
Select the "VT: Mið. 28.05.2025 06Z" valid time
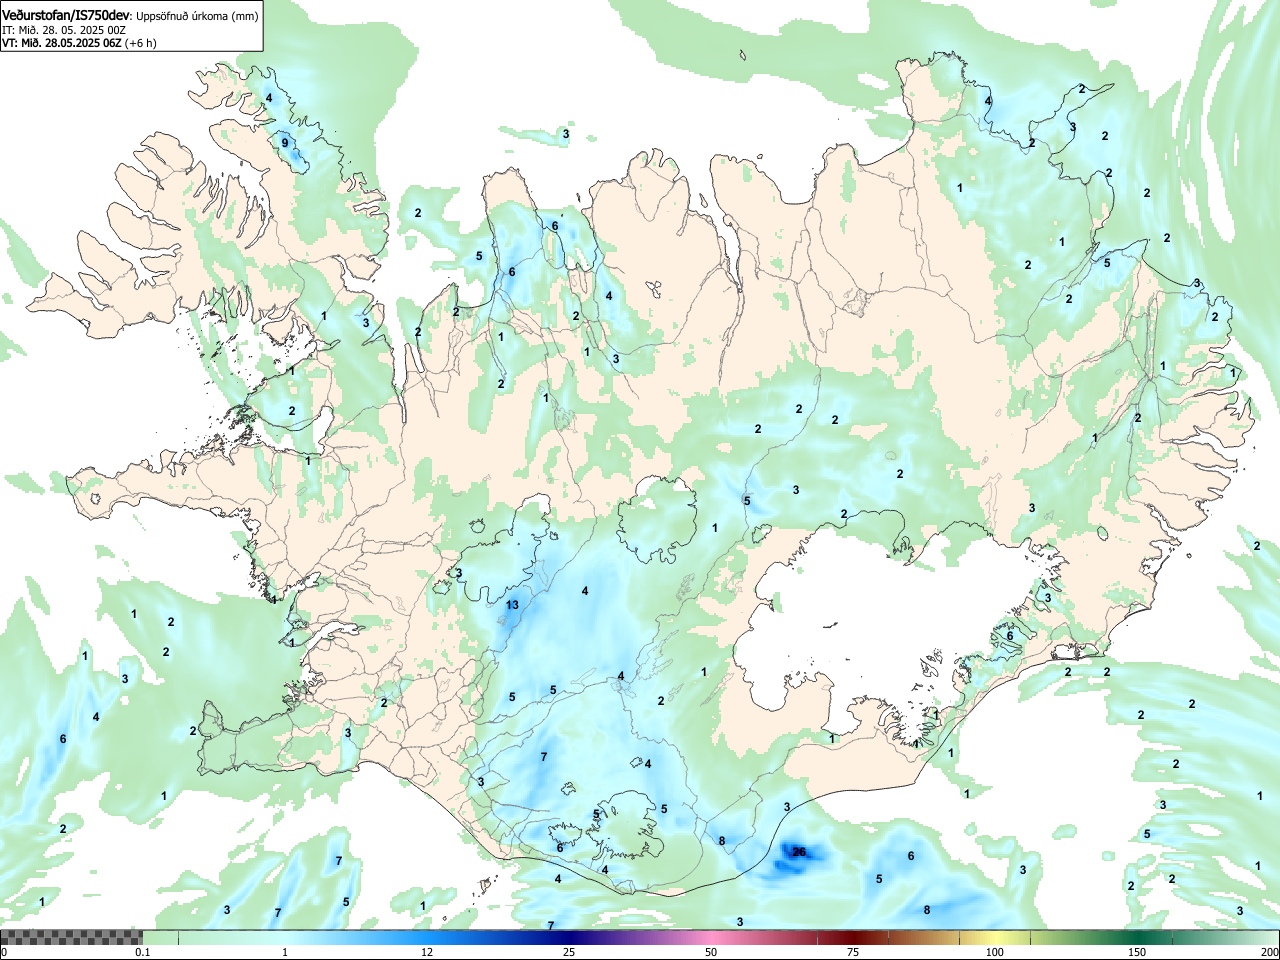62,43
